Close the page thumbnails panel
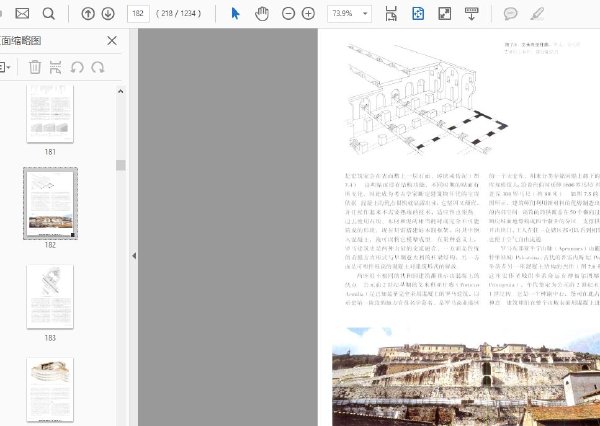Screen dimensions: 600x426 point(112,41)
